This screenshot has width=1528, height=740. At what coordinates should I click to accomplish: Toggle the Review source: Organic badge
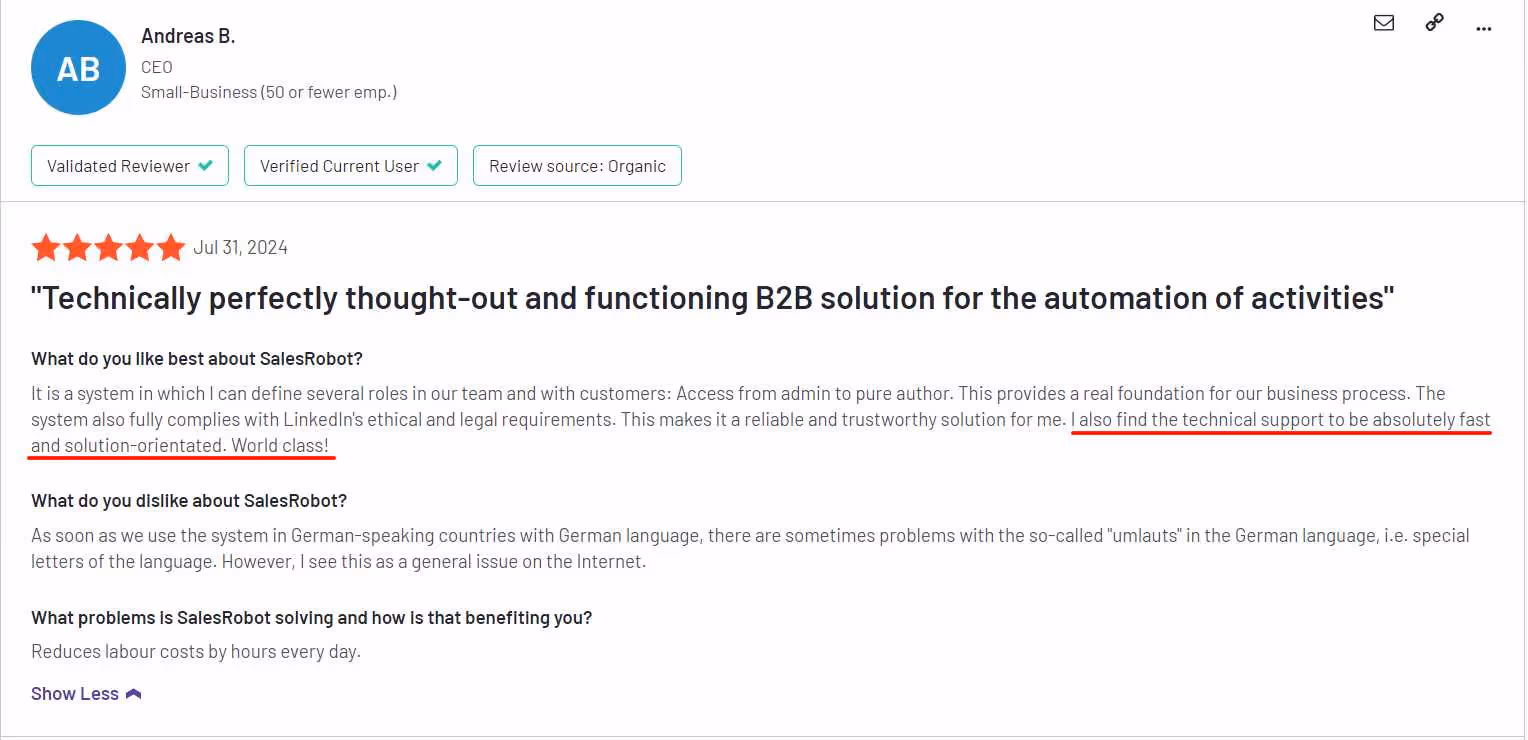tap(577, 165)
